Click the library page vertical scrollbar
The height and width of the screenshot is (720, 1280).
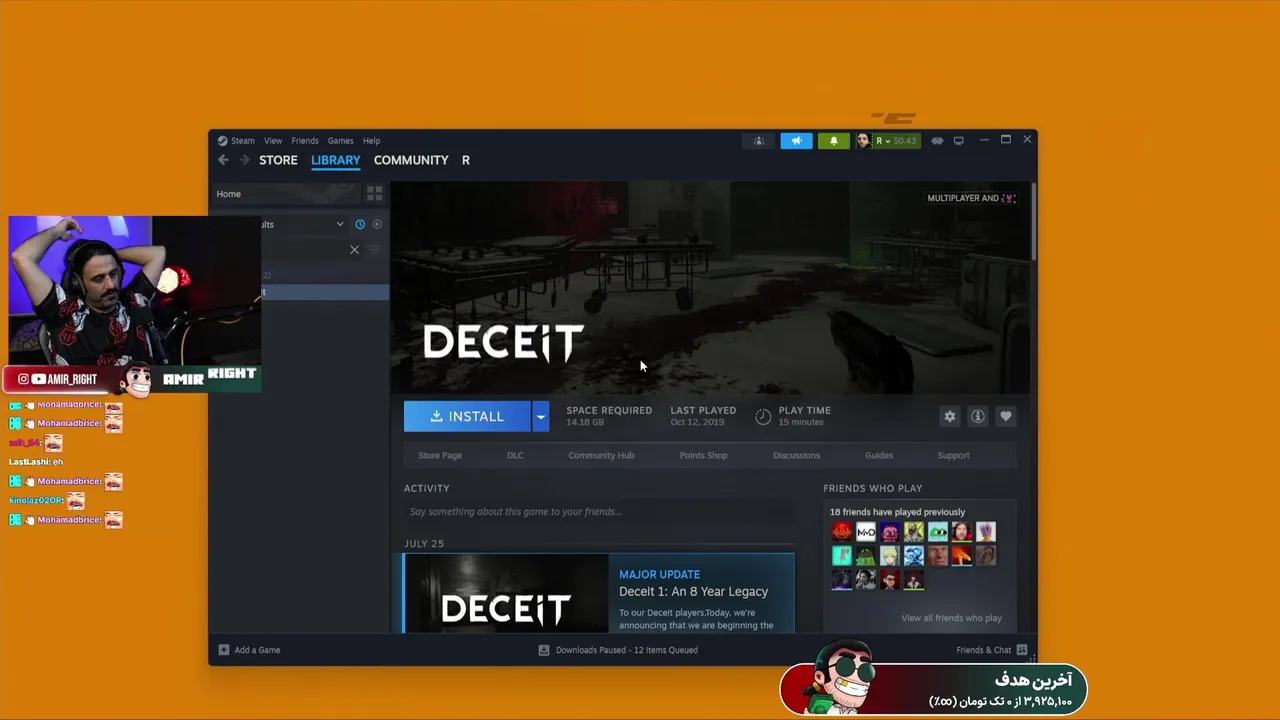point(1033,224)
